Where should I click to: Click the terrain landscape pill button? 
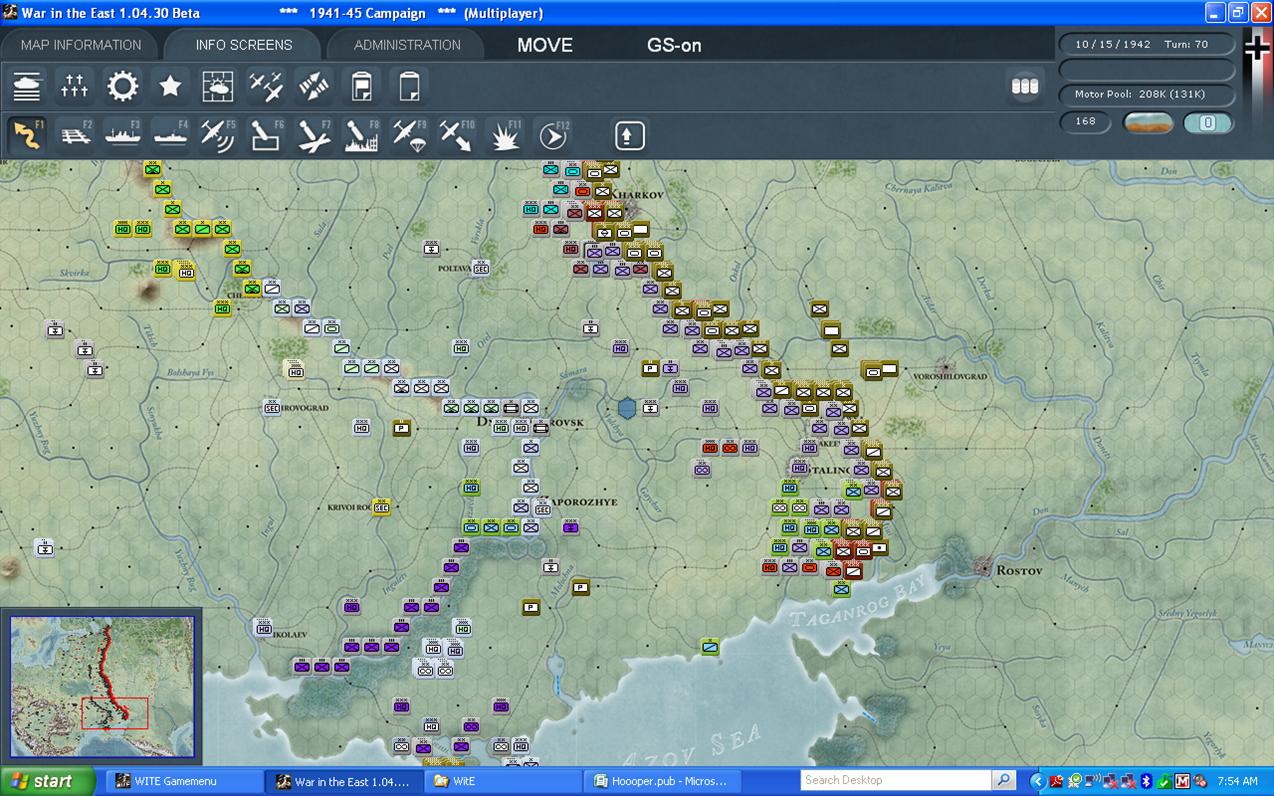pos(1148,123)
